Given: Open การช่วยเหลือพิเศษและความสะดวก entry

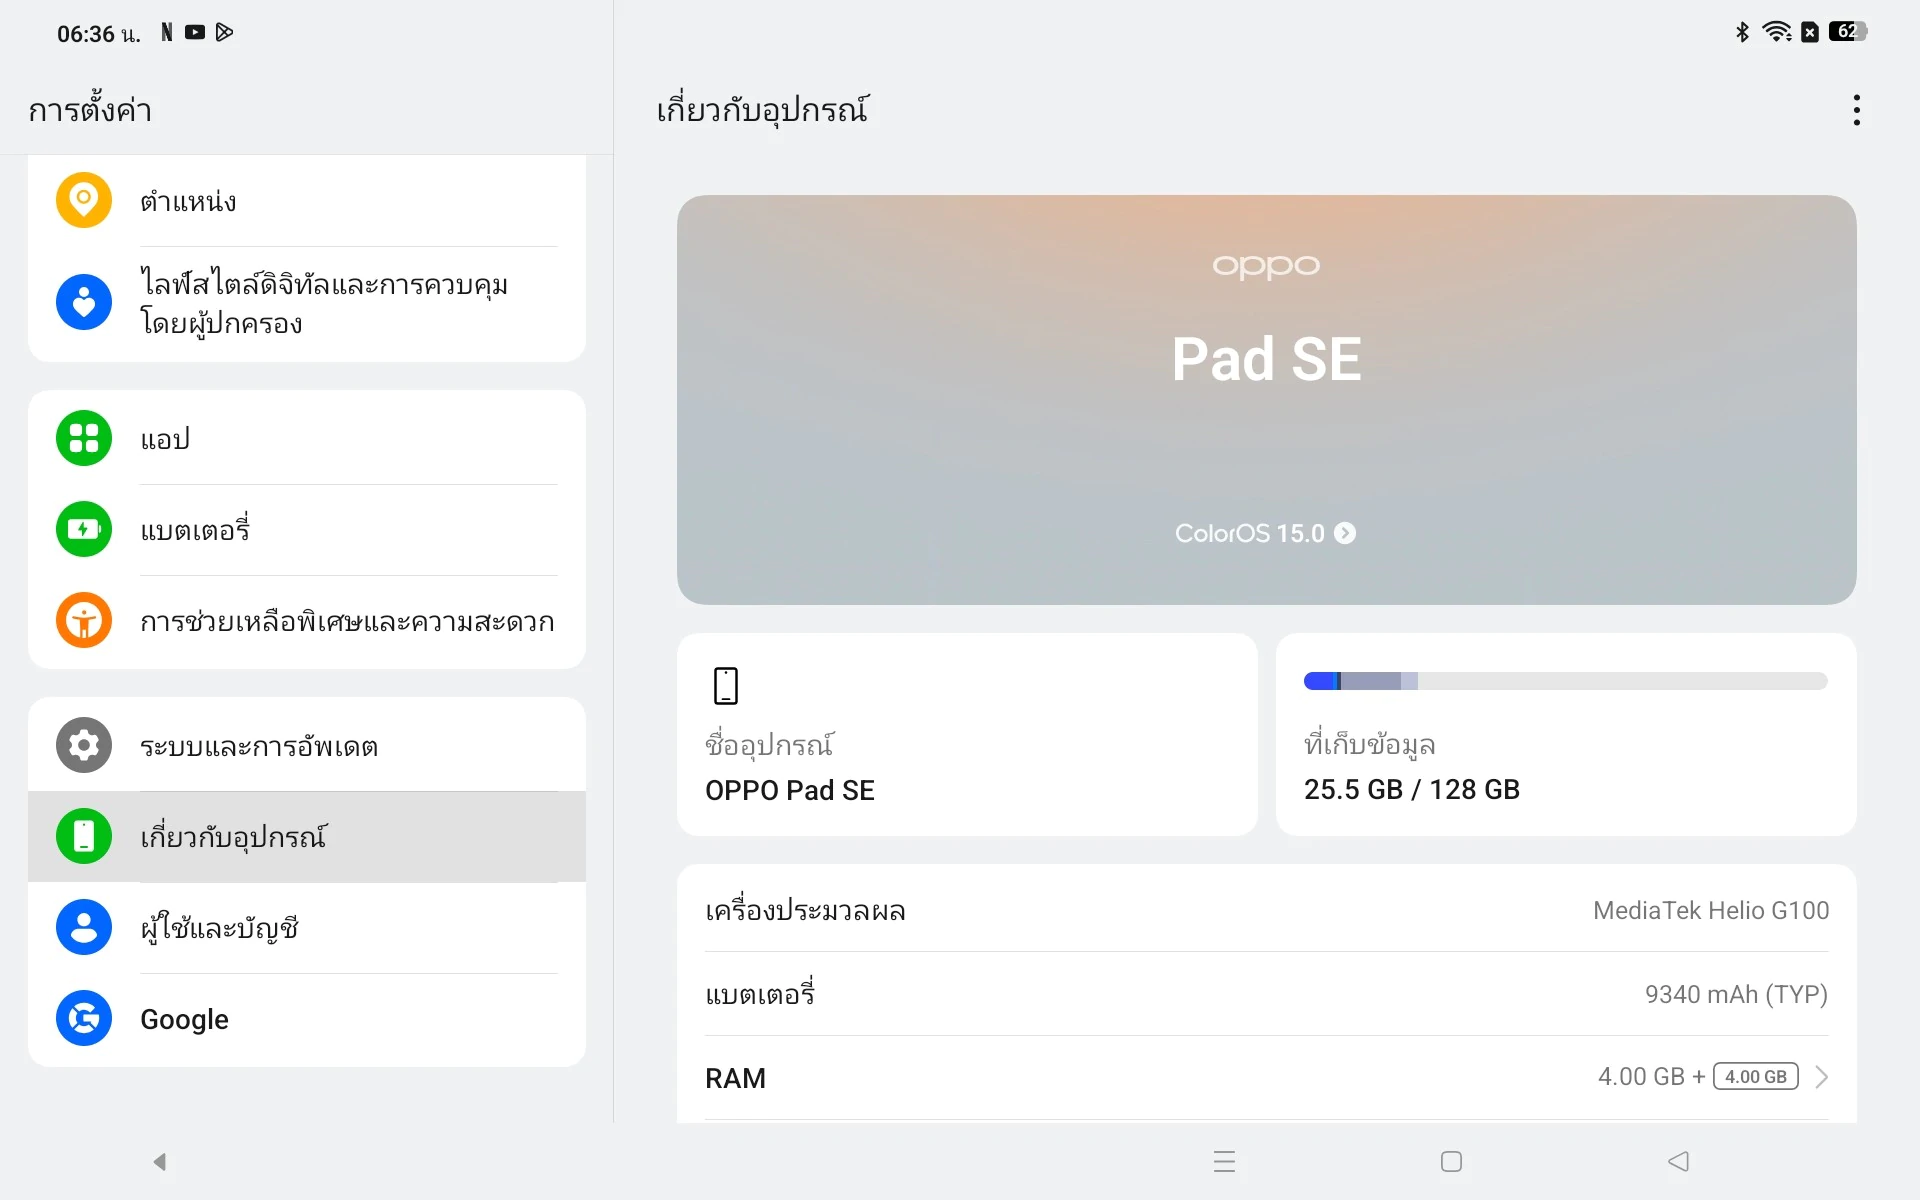Looking at the screenshot, I should coord(307,621).
